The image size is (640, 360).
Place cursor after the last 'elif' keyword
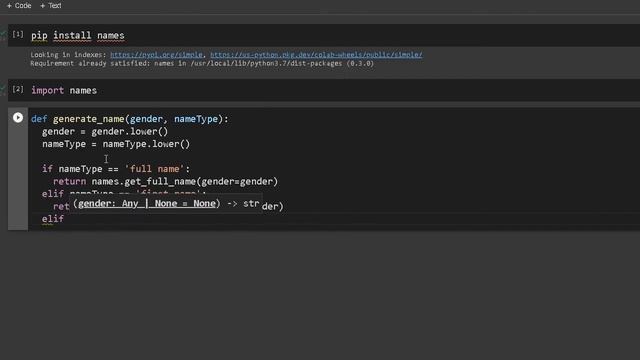pos(64,219)
